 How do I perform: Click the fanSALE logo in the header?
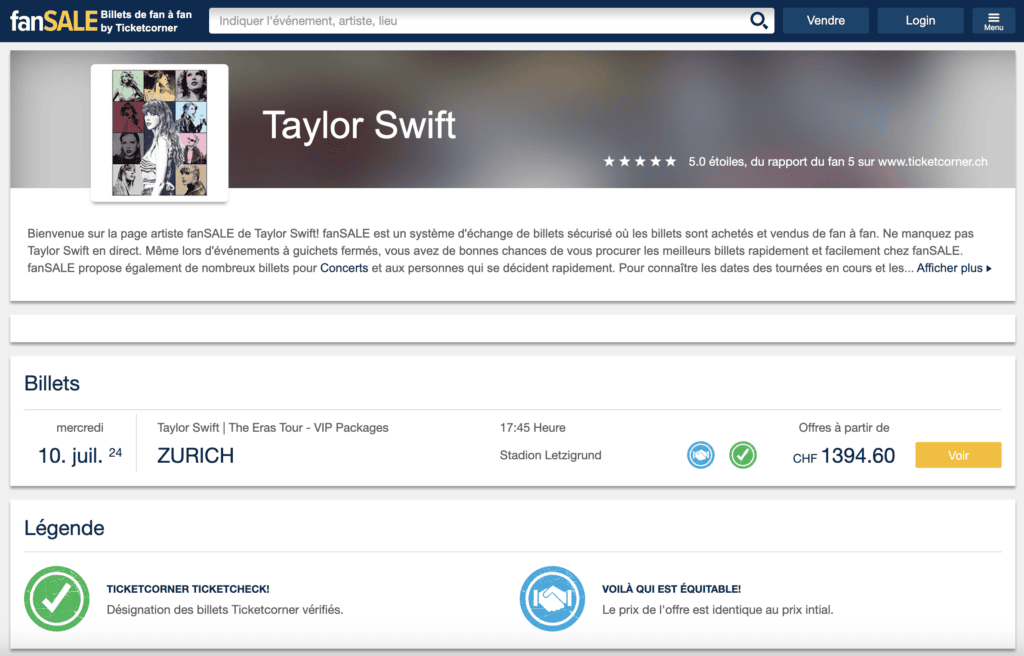point(54,21)
